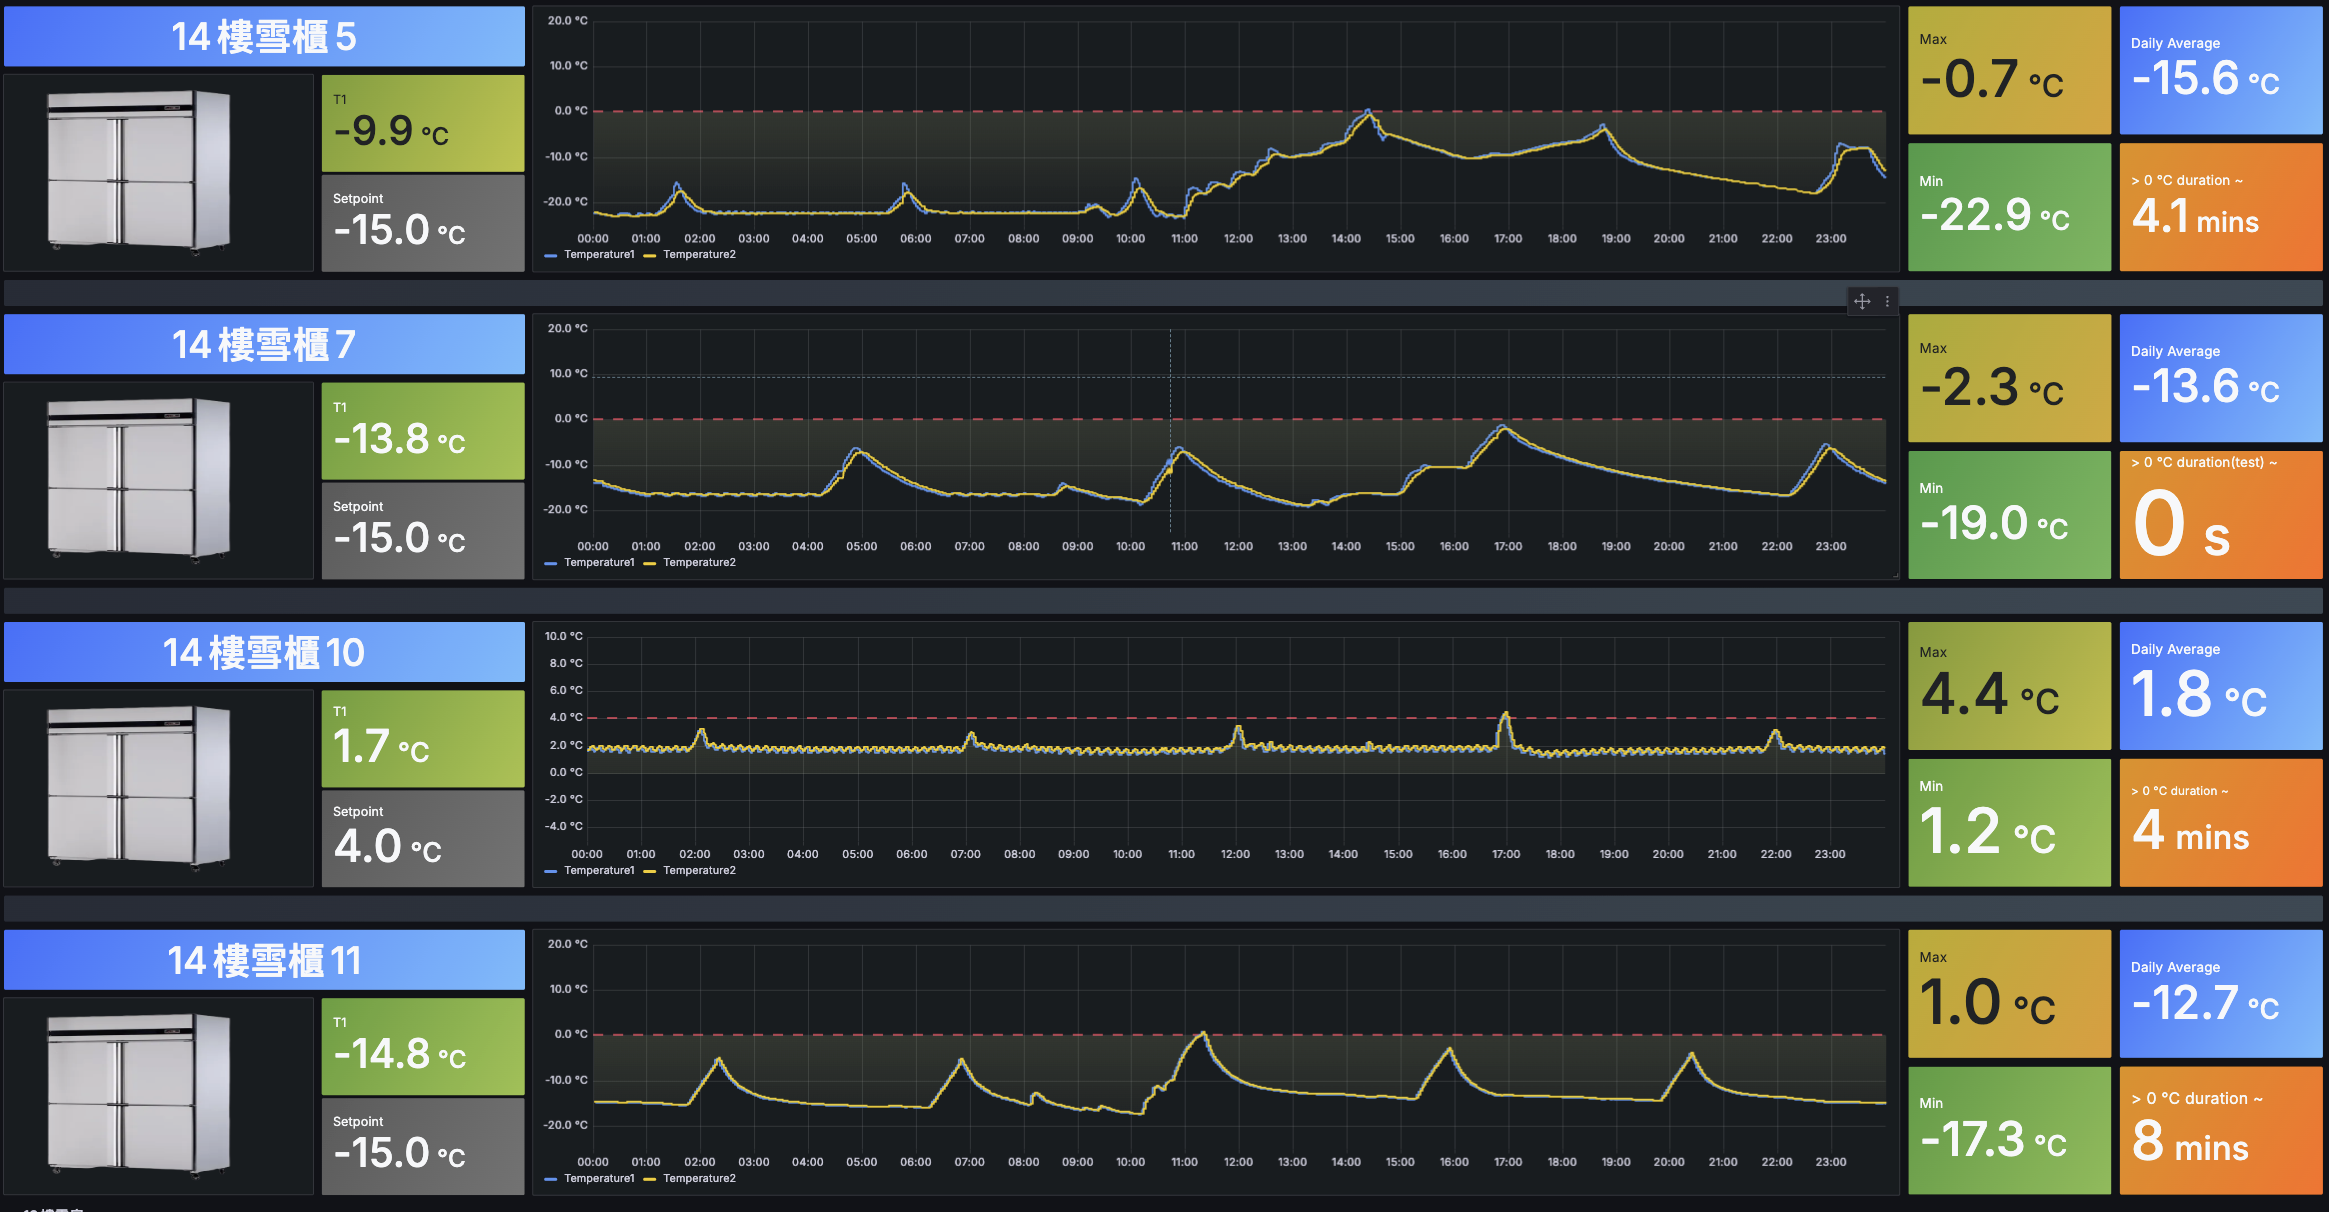
Task: Open the panel three-dots menu
Action: [1887, 301]
